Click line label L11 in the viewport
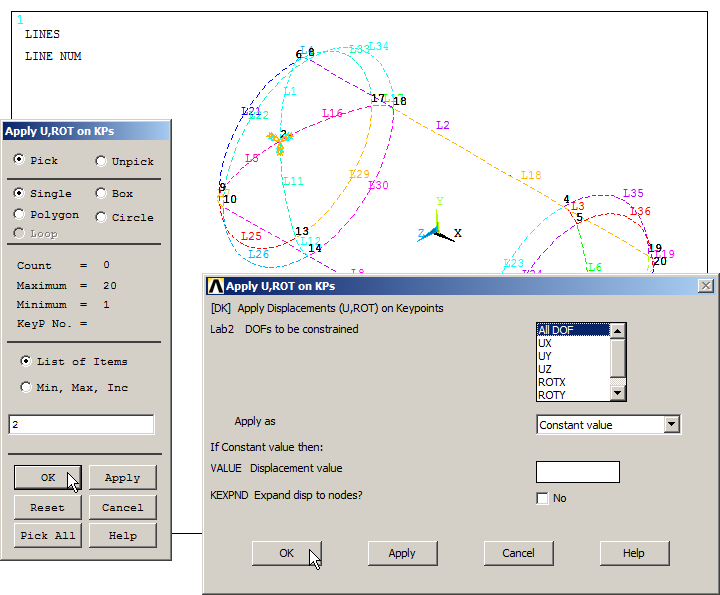720x595 pixels. pyautogui.click(x=293, y=181)
